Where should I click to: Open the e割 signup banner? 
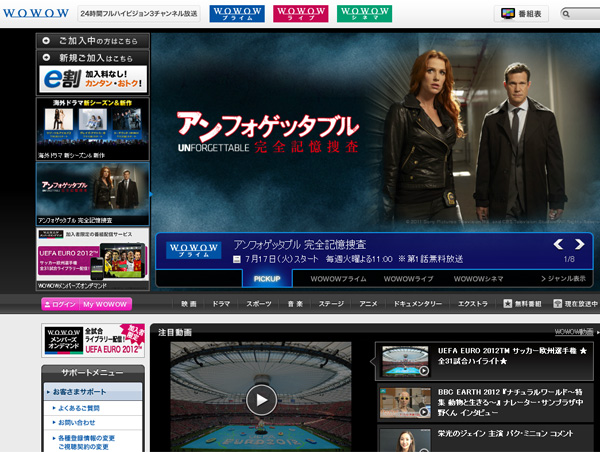(93, 79)
